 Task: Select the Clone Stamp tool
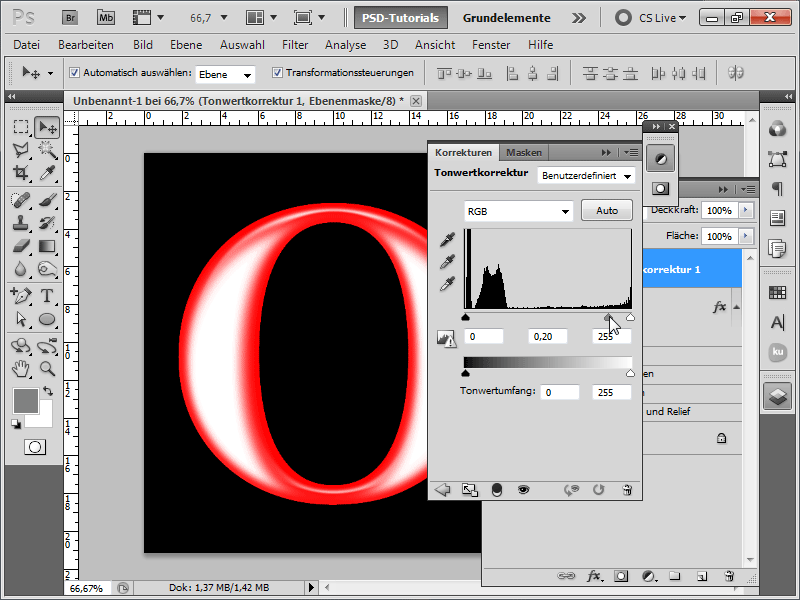21,223
